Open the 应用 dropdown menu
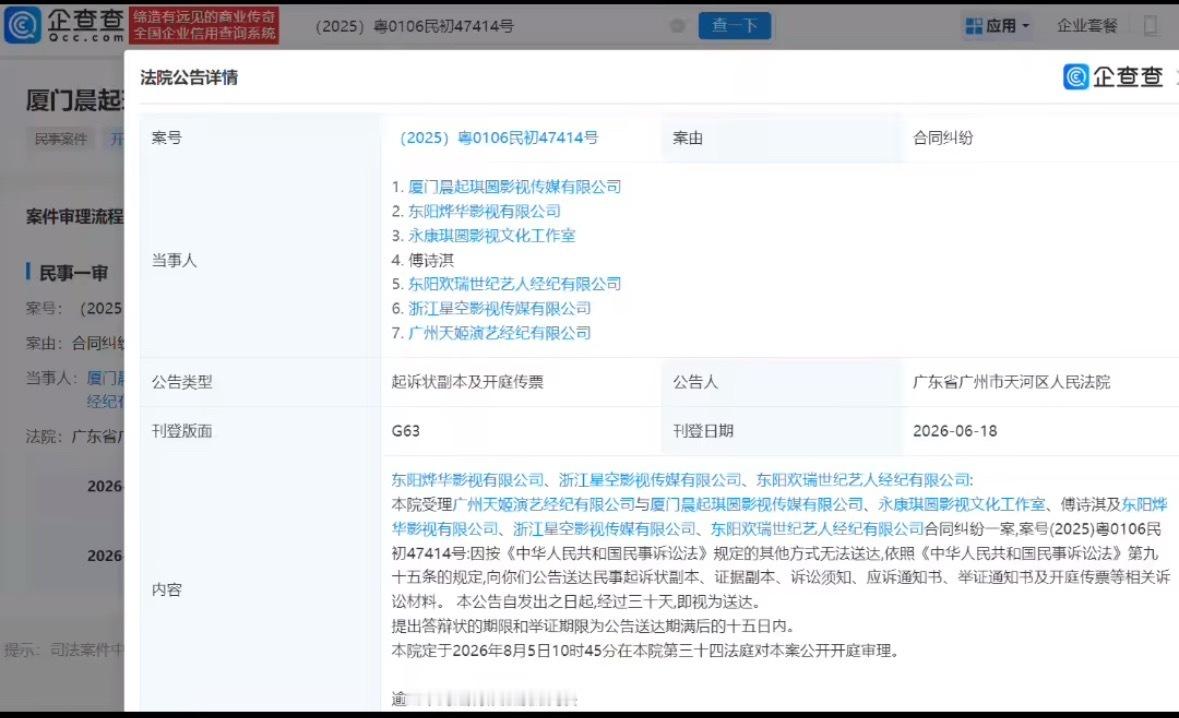The width and height of the screenshot is (1179, 718). 997,26
